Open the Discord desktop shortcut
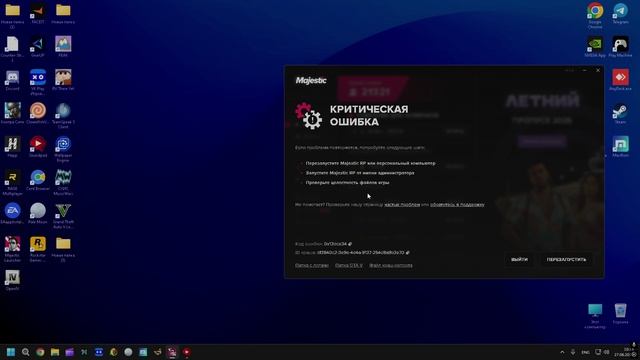The height and width of the screenshot is (360, 640). click(12, 80)
